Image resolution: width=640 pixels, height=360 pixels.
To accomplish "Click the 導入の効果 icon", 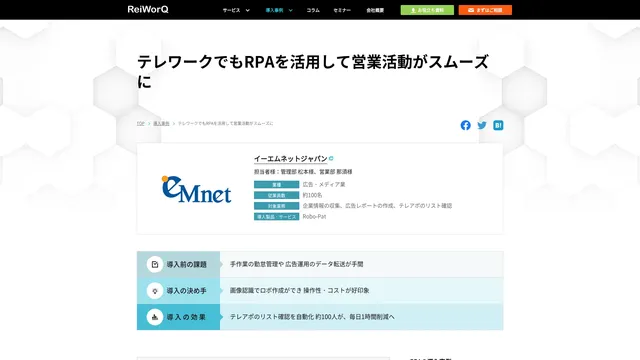I will tap(155, 317).
